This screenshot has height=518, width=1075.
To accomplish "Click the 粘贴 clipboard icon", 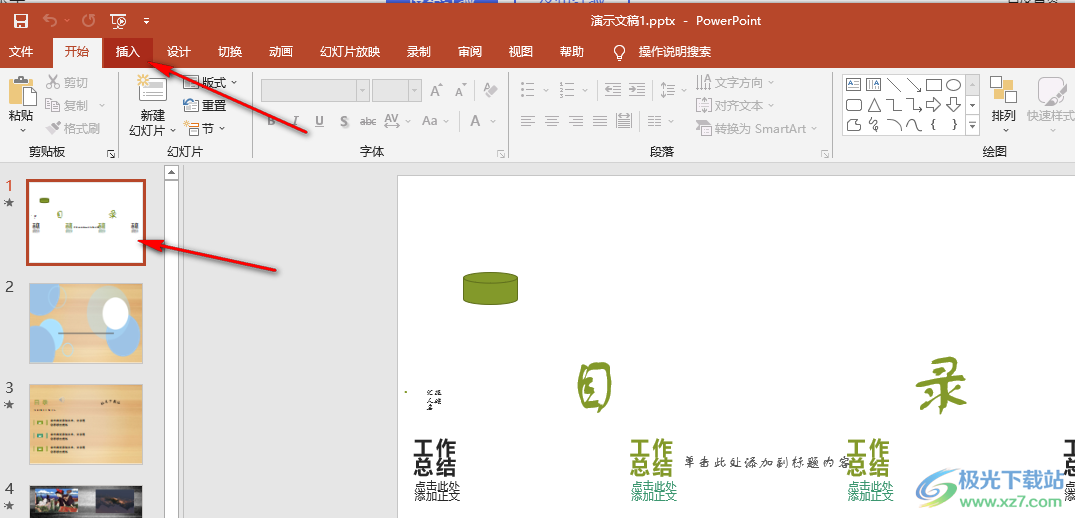I will [21, 91].
